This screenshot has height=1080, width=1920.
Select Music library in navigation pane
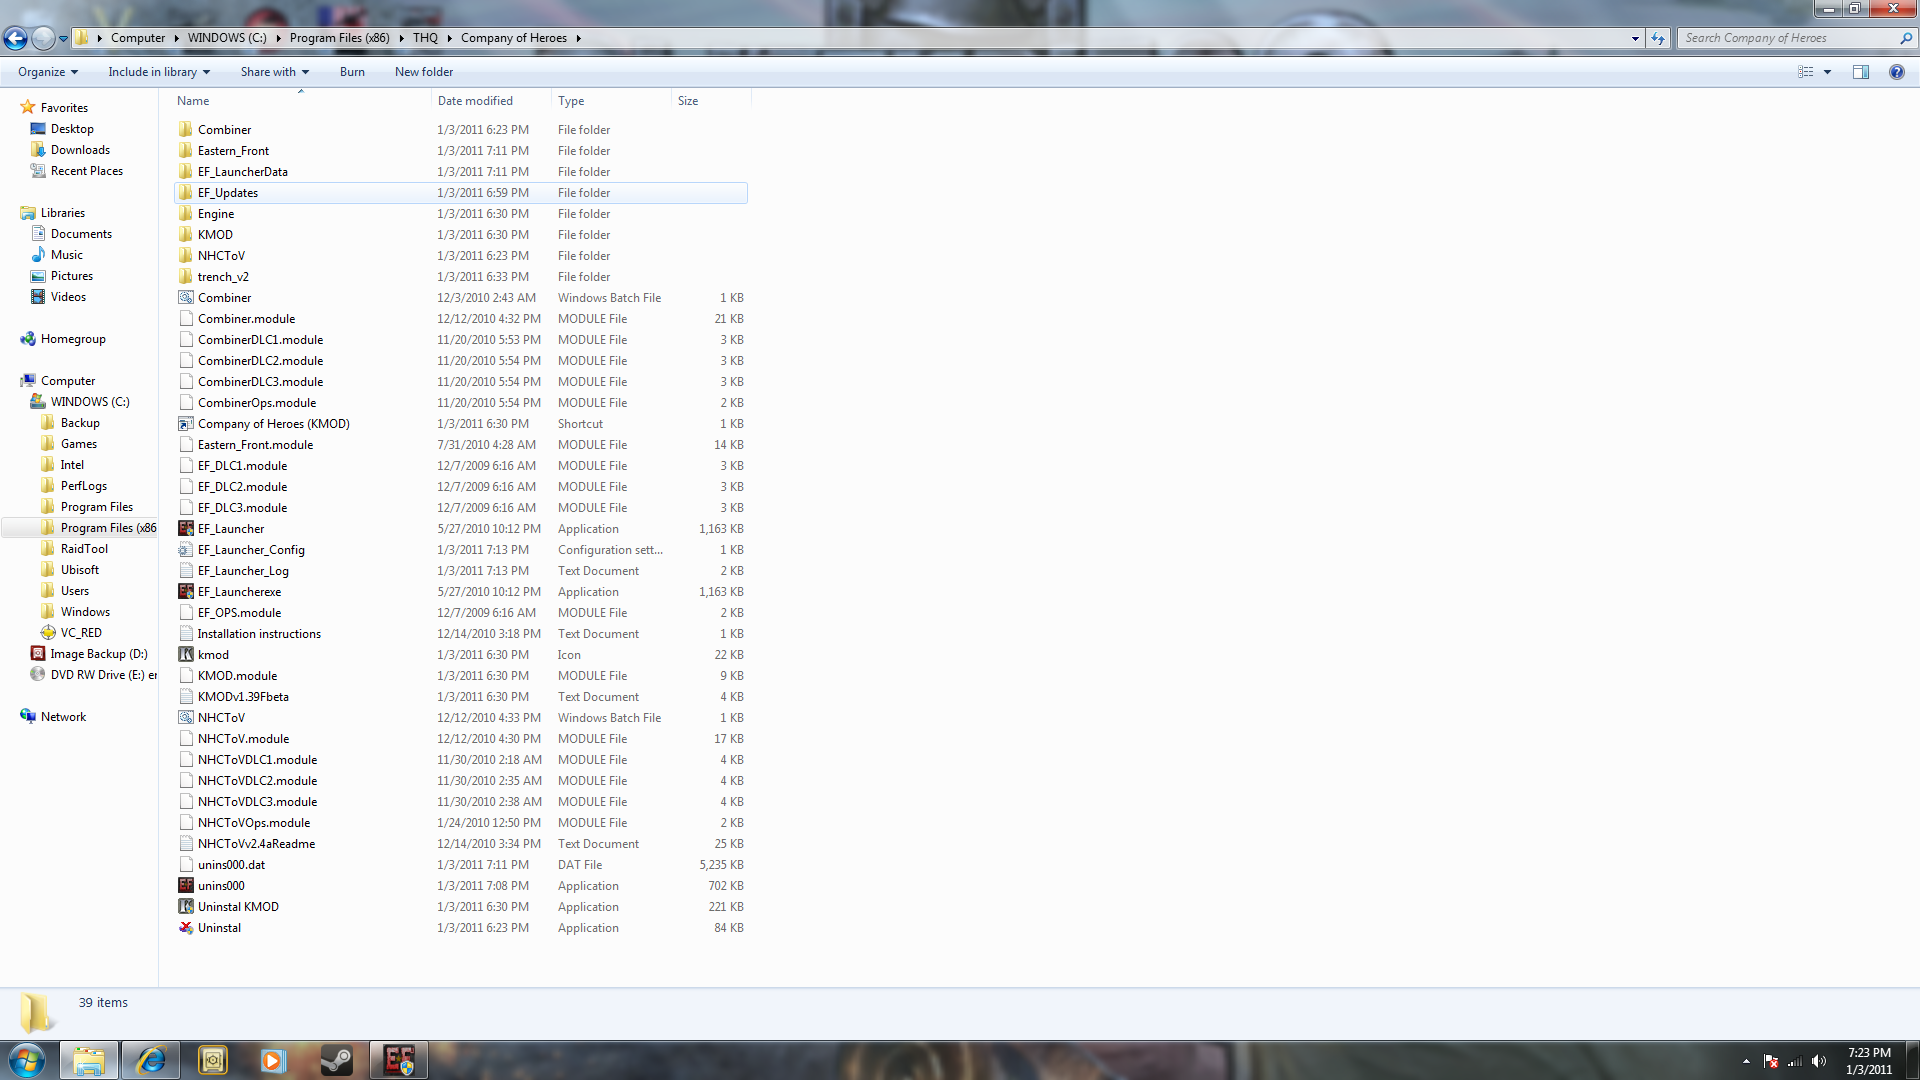pyautogui.click(x=67, y=255)
